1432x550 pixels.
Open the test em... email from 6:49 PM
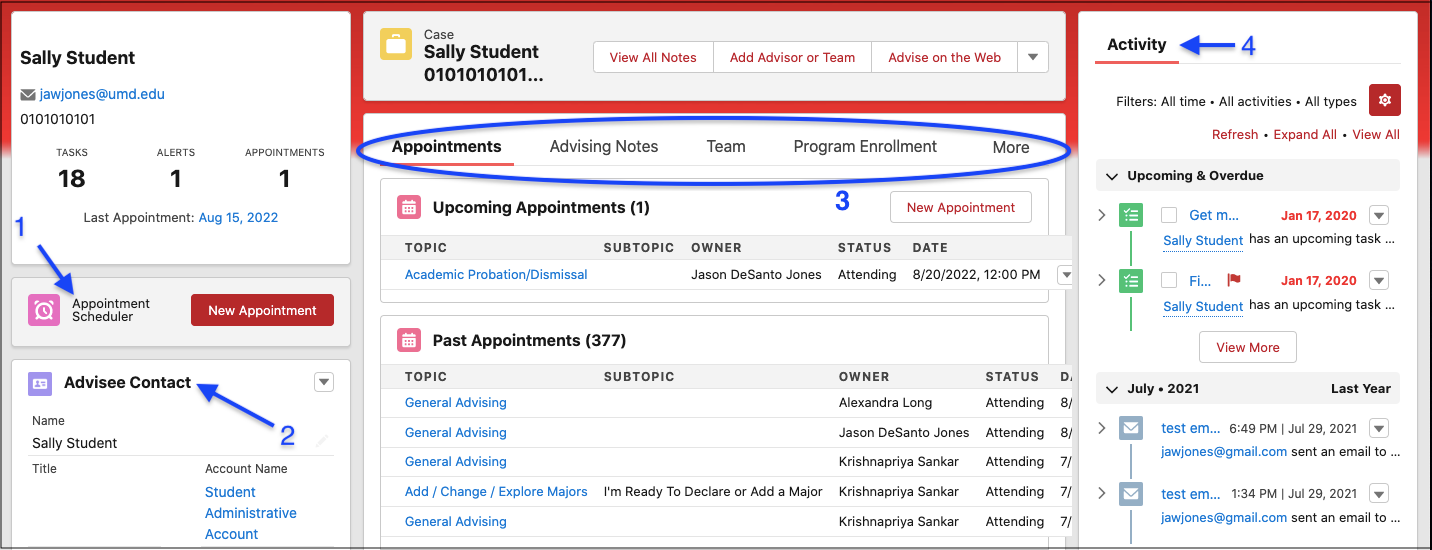pos(1190,428)
